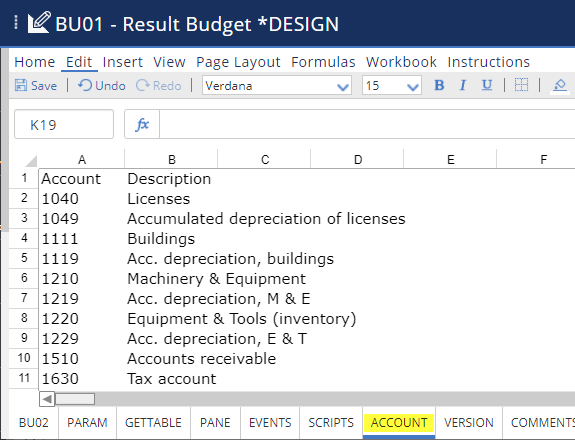Click the design pencil icon in title
575x440 pixels.
click(x=39, y=23)
